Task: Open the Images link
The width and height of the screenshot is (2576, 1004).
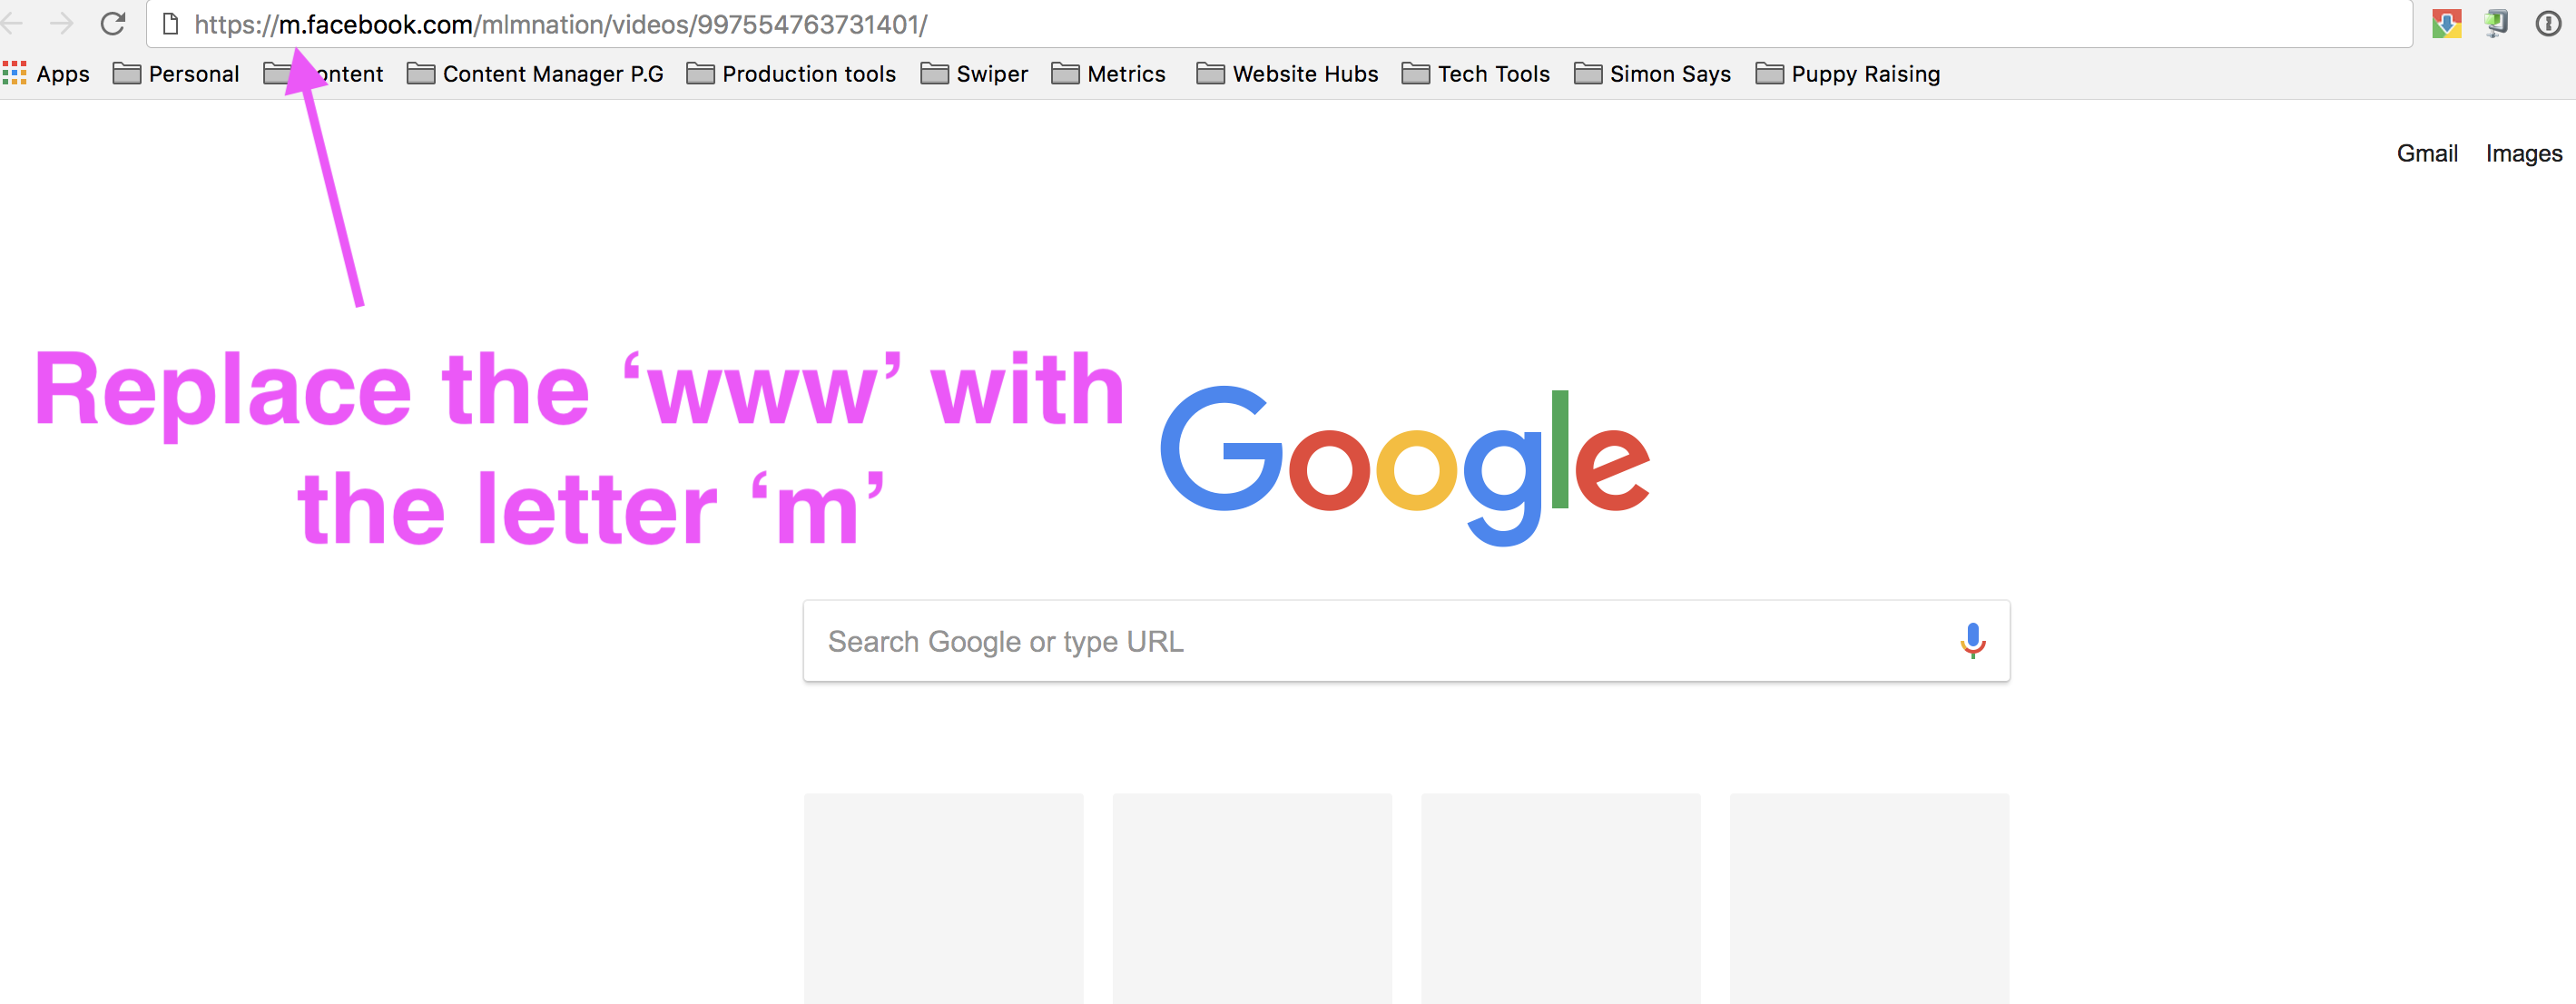Action: (2523, 153)
